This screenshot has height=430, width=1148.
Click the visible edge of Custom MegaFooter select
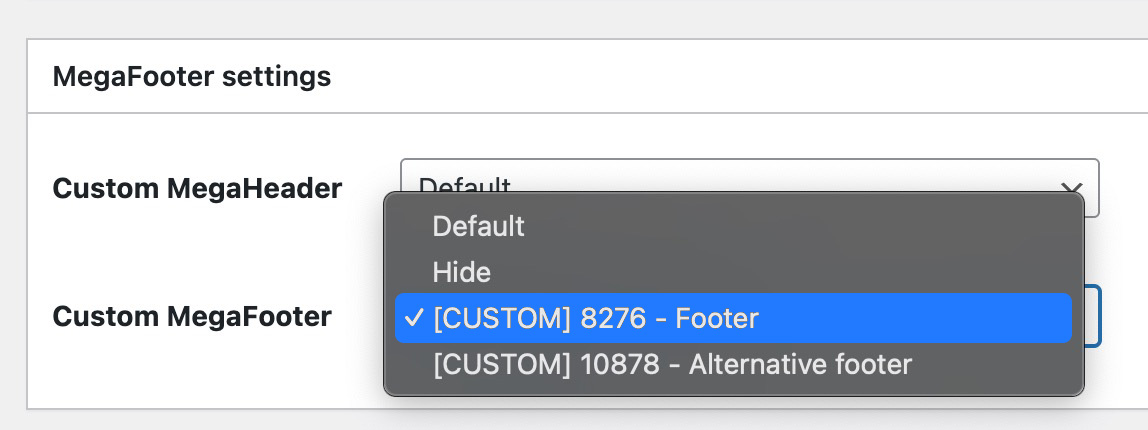pos(1093,317)
